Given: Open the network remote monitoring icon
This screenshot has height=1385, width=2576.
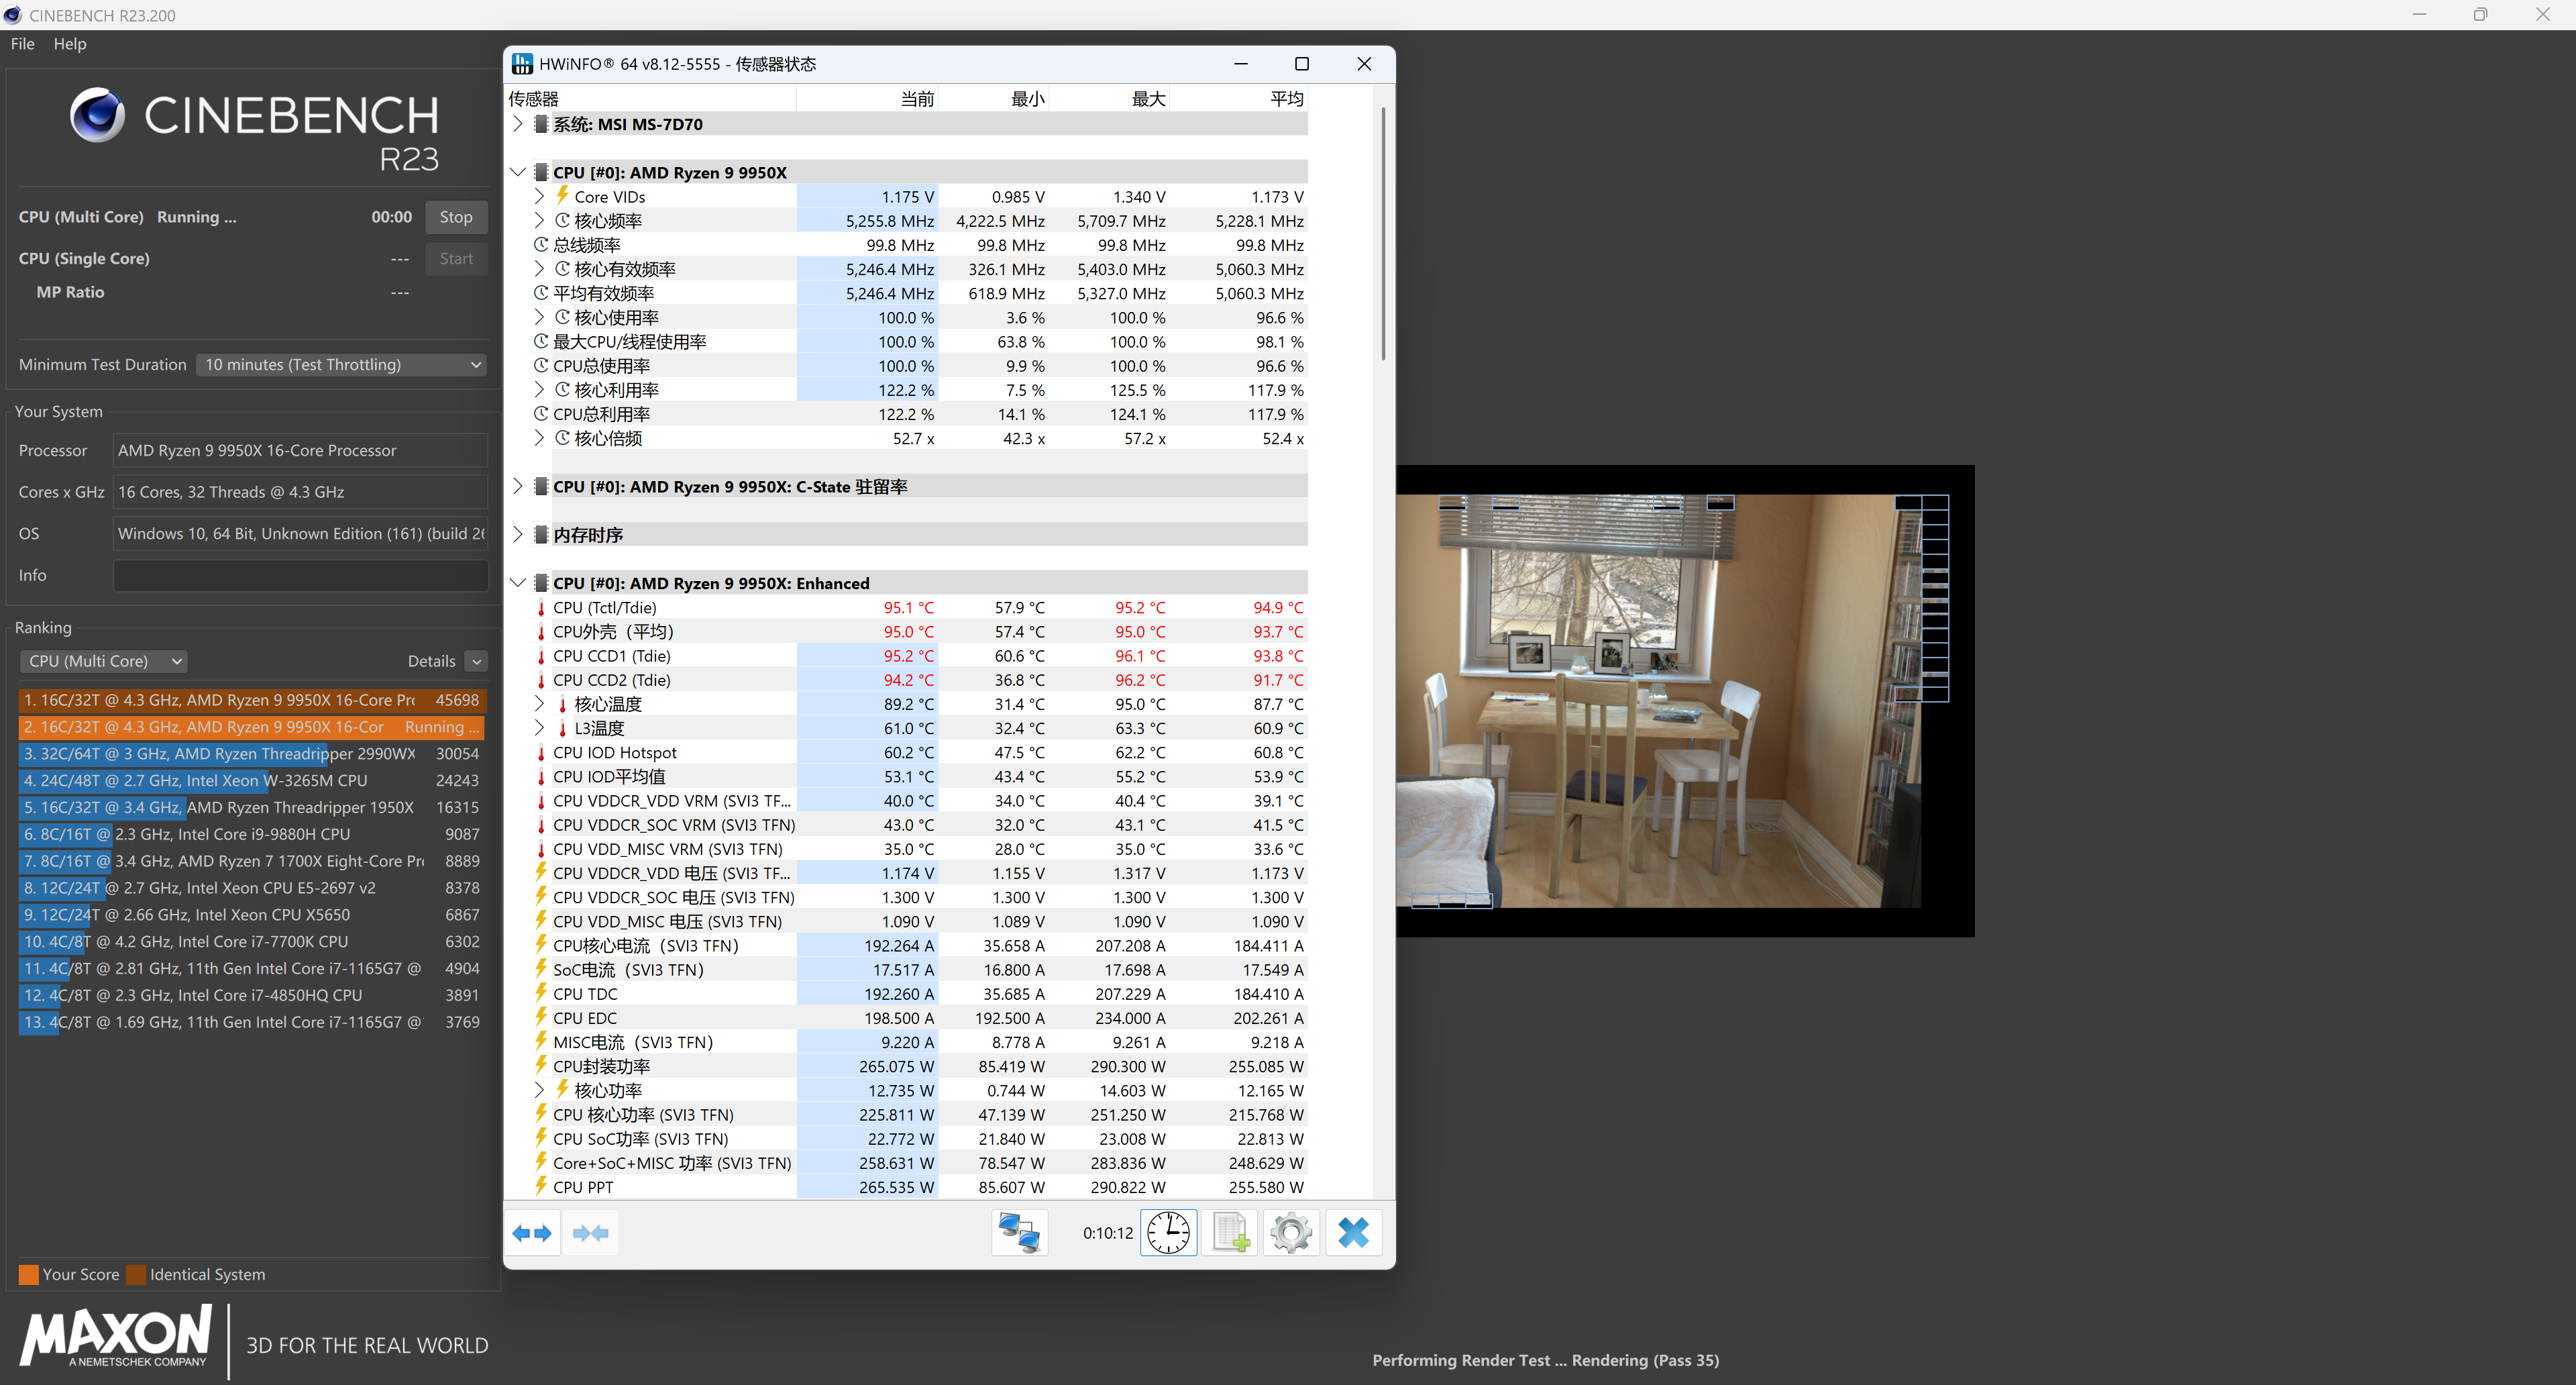Looking at the screenshot, I should (1019, 1233).
